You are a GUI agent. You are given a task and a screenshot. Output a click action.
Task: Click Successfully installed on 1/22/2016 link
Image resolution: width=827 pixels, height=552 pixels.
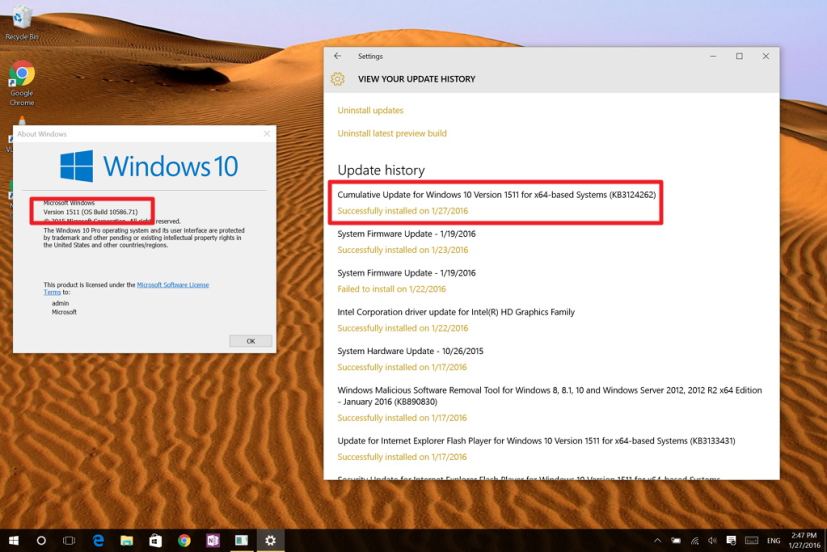click(x=402, y=327)
